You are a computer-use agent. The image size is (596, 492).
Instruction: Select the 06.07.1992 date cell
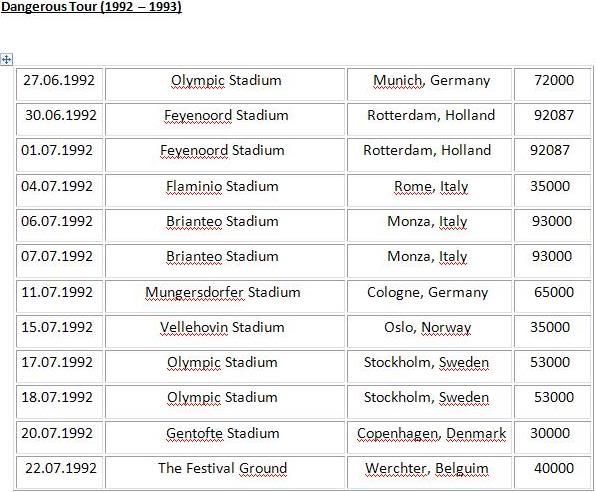click(x=60, y=225)
